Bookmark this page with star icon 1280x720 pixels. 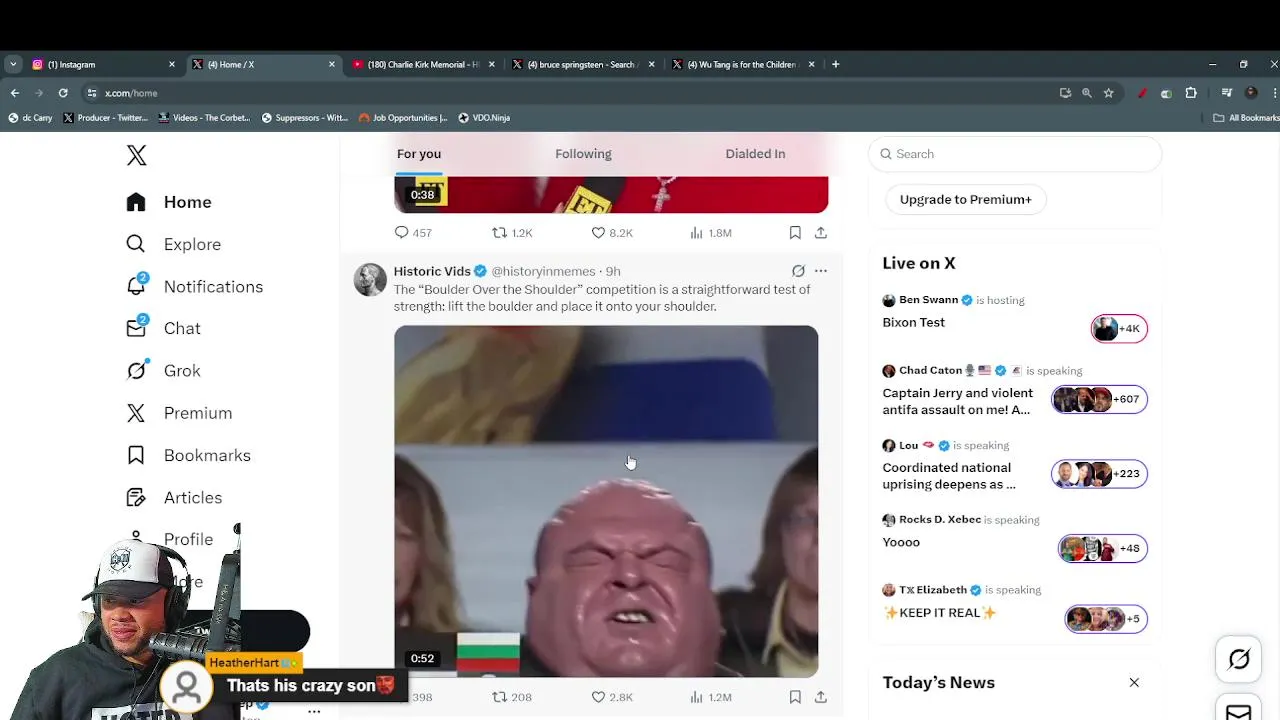pyautogui.click(x=1108, y=93)
